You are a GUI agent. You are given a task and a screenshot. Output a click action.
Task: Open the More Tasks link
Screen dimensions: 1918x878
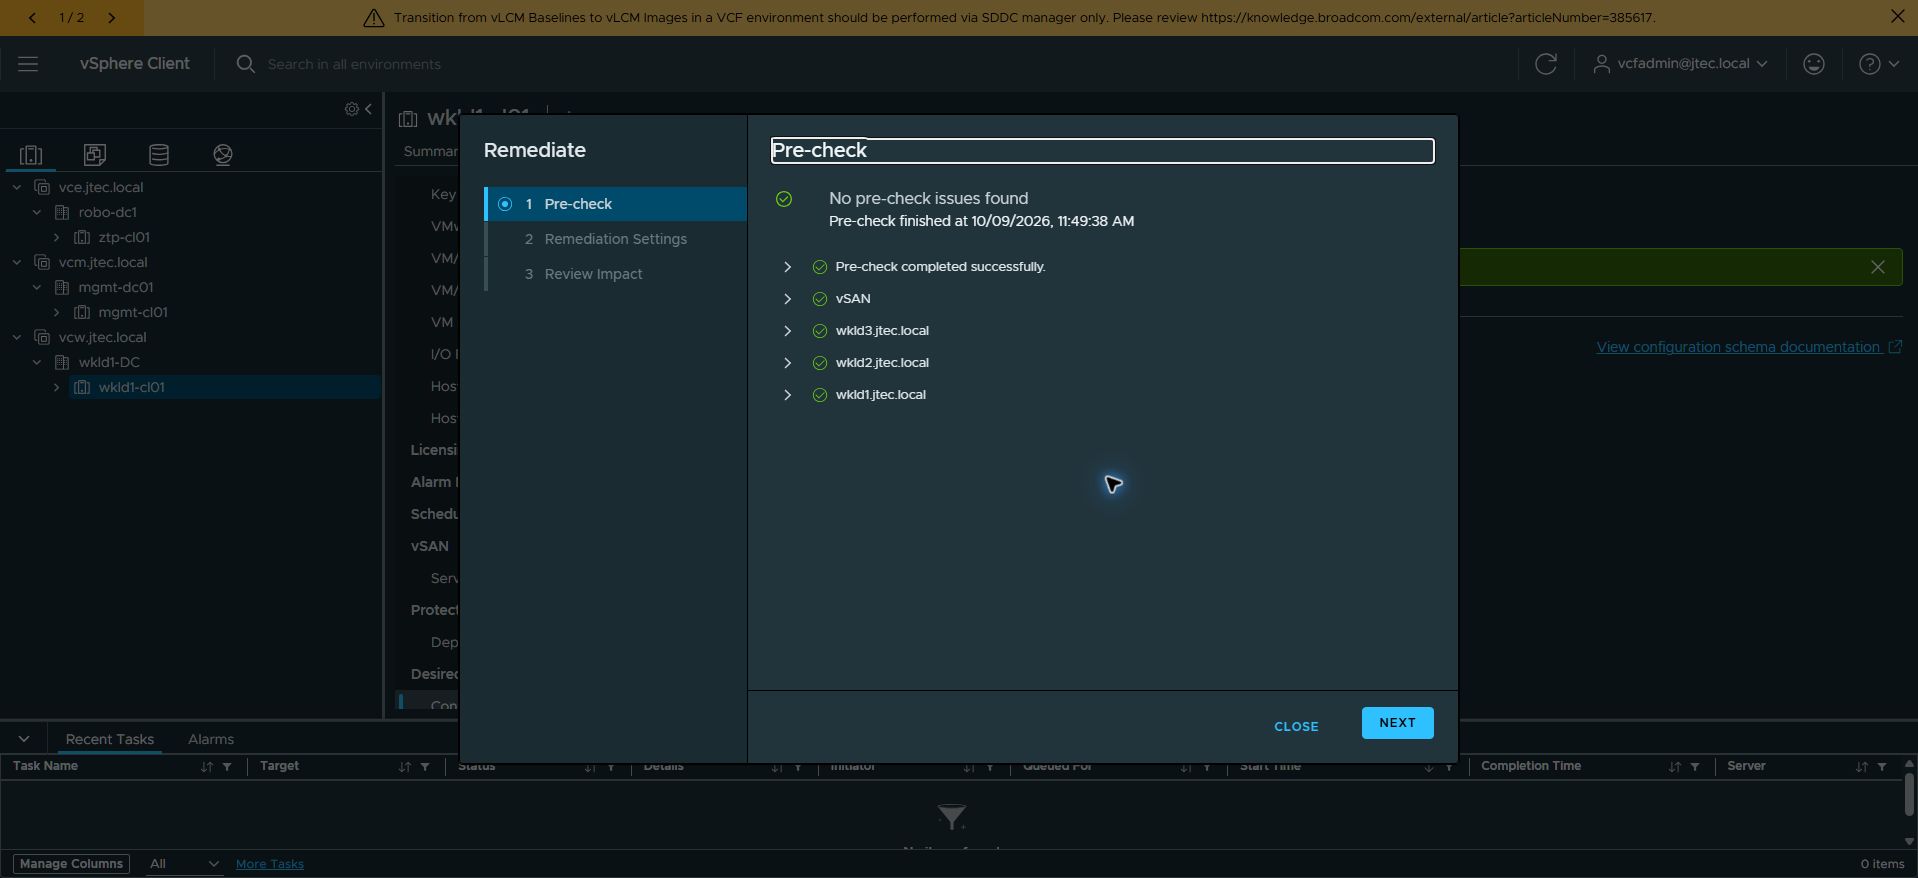click(x=270, y=864)
